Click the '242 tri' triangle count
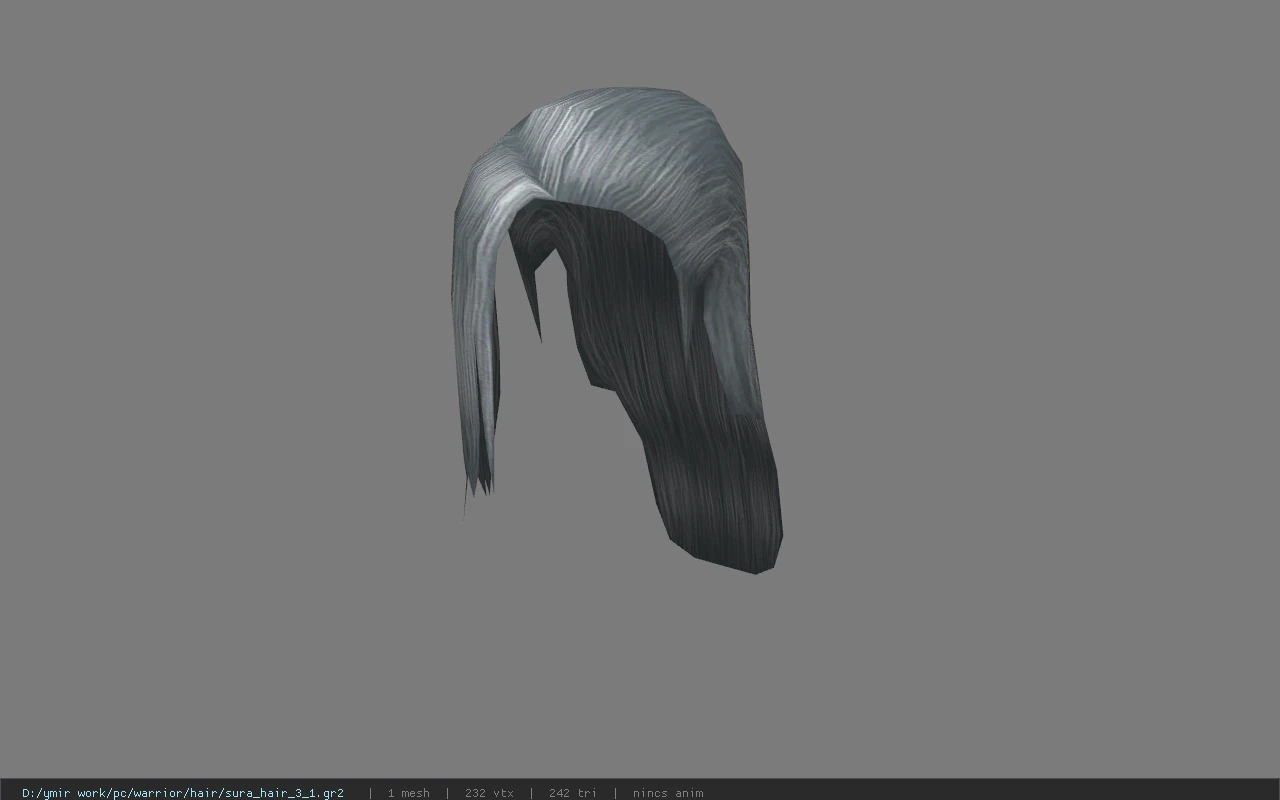The height and width of the screenshot is (800, 1280). click(x=572, y=793)
